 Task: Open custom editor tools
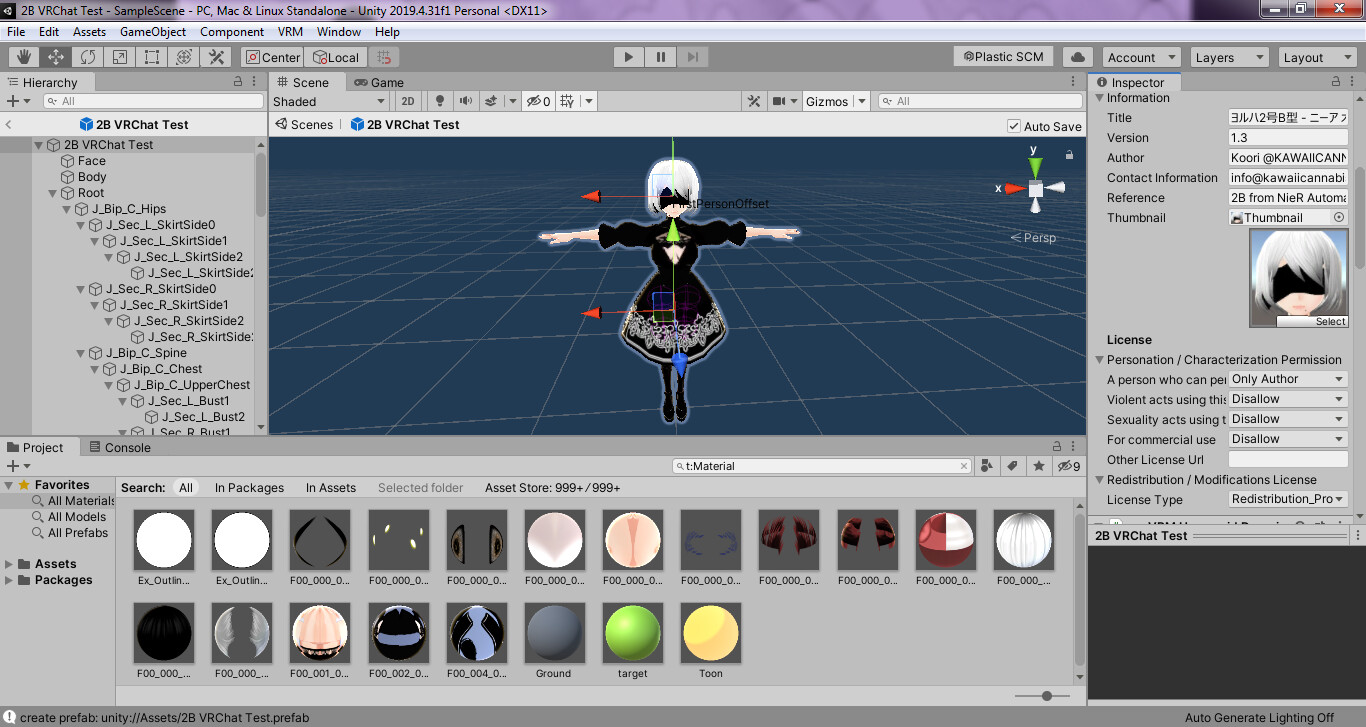tap(216, 57)
